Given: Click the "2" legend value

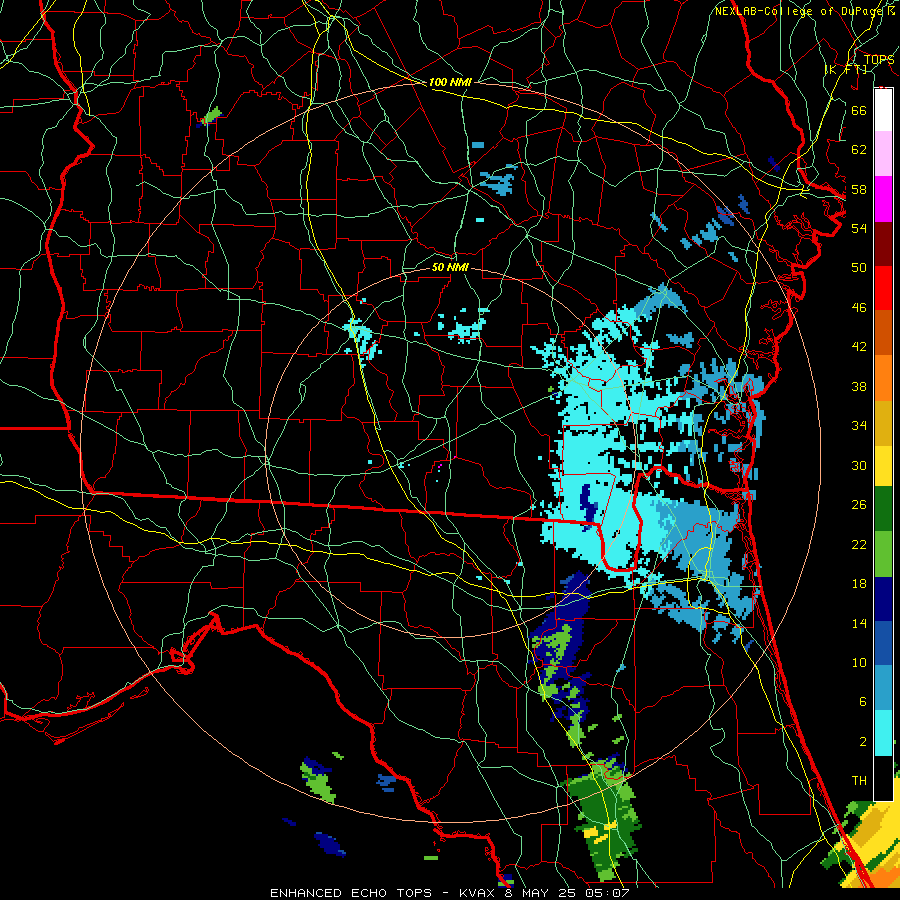Looking at the screenshot, I should pyautogui.click(x=862, y=742).
